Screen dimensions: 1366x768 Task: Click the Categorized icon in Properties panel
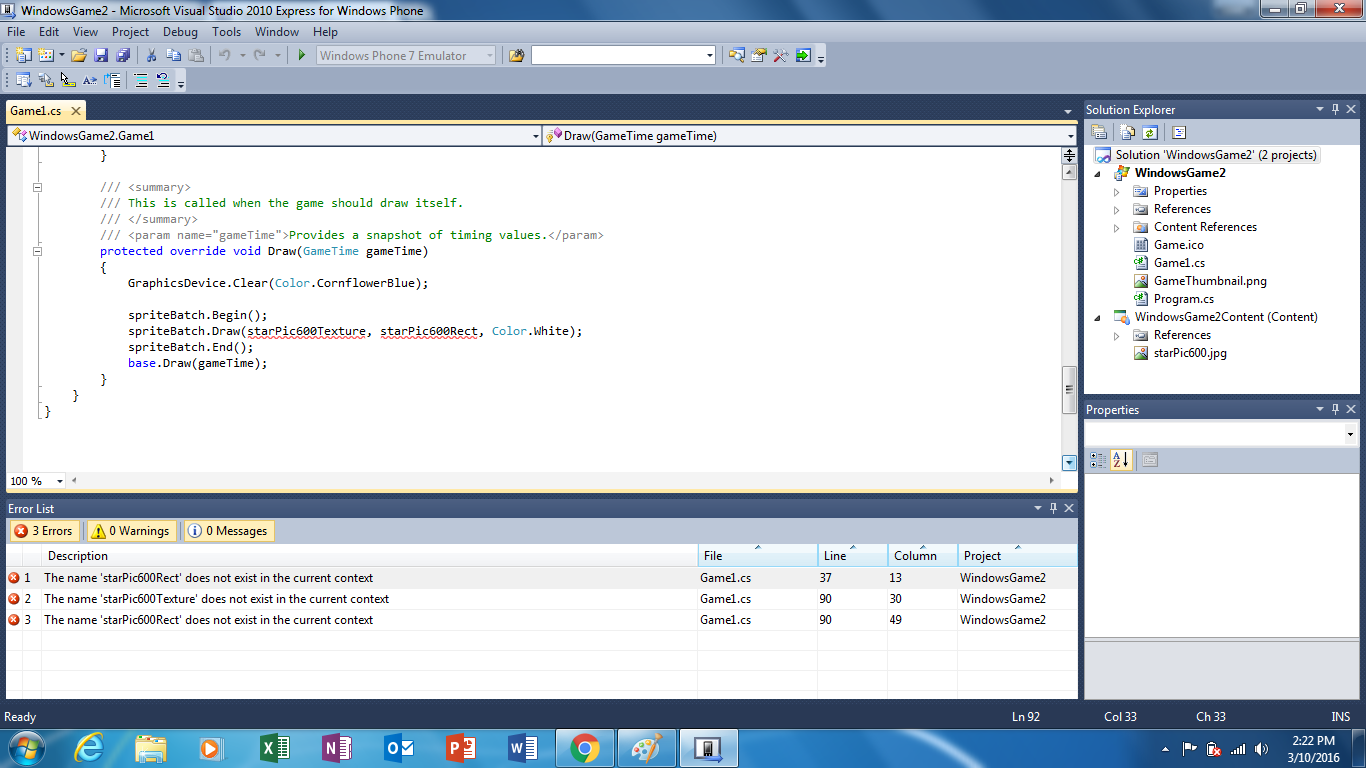[1098, 460]
